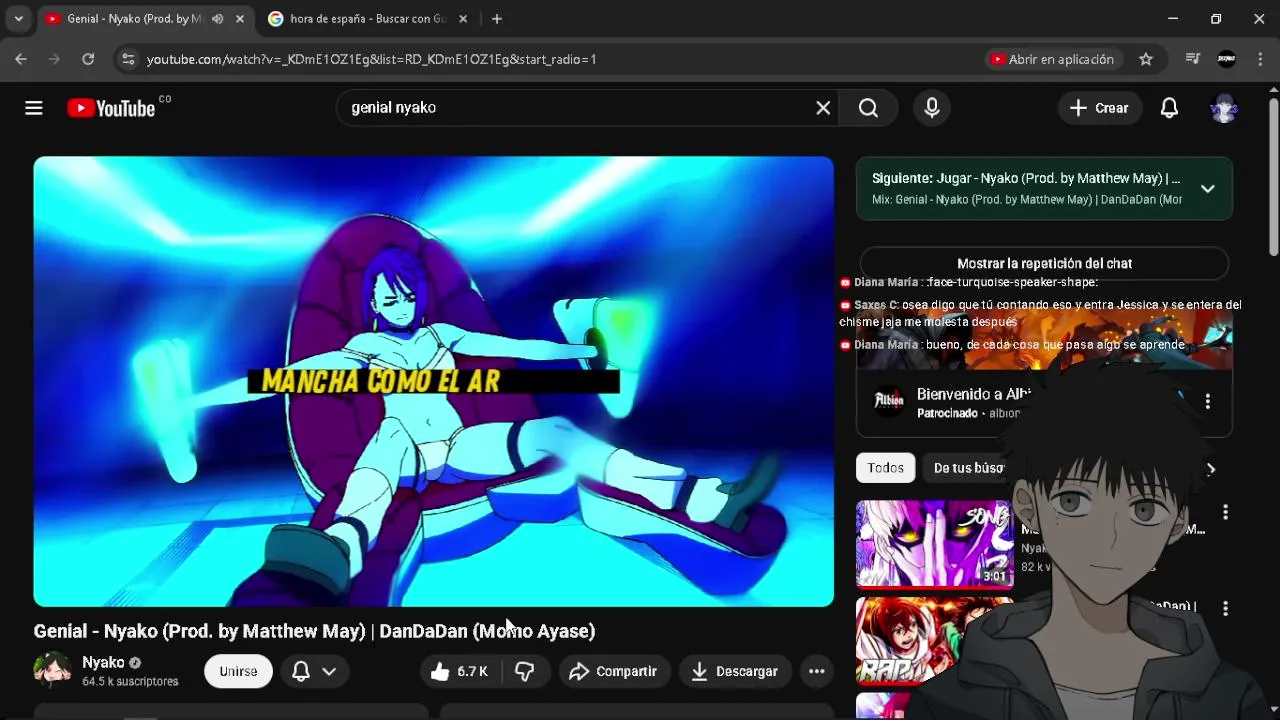Mute the tab via its speaker icon

[218, 19]
